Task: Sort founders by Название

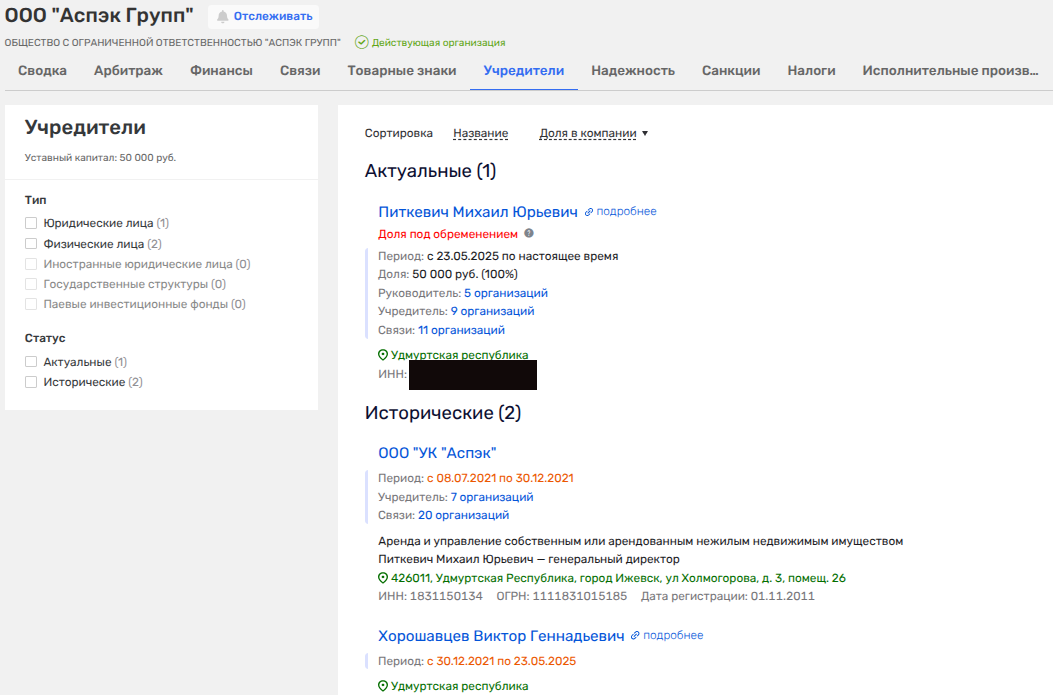Action: coord(480,133)
